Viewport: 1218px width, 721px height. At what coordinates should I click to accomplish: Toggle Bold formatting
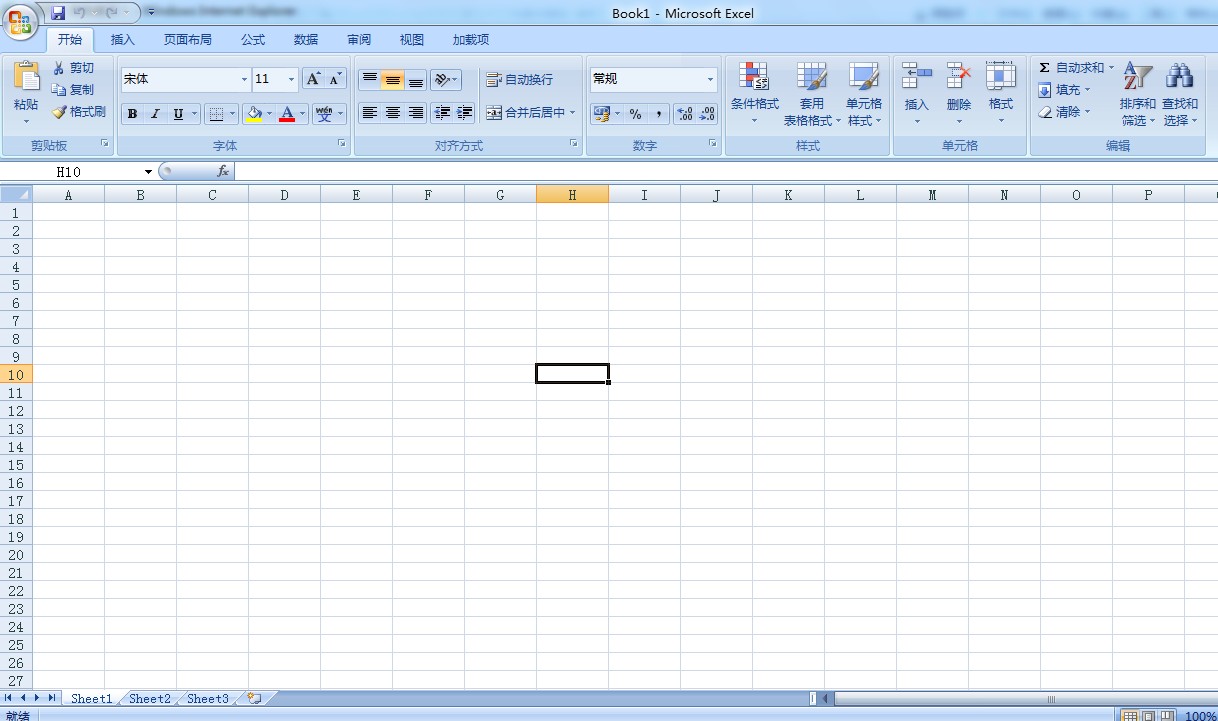pos(132,114)
